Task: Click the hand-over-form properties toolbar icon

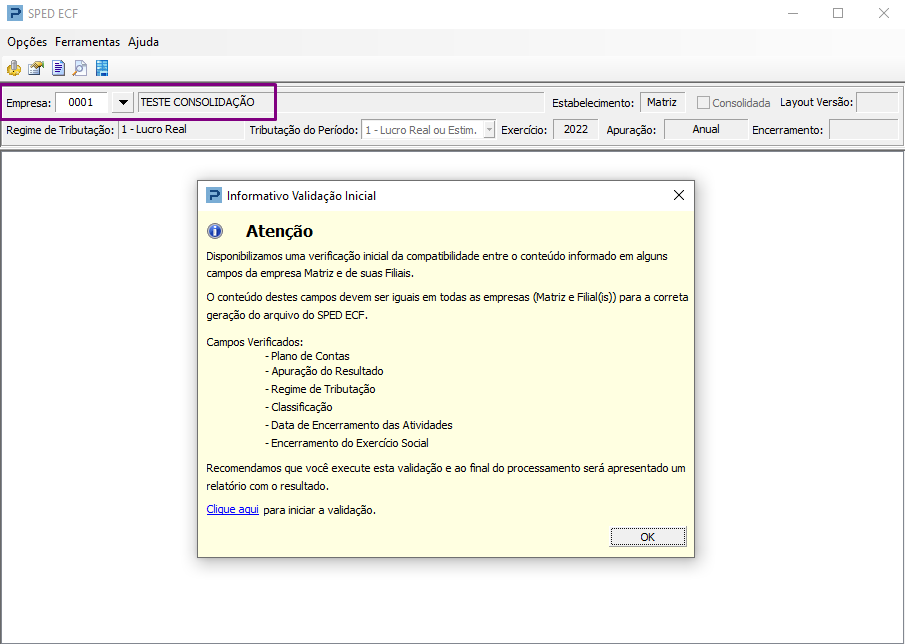Action: pyautogui.click(x=36, y=68)
